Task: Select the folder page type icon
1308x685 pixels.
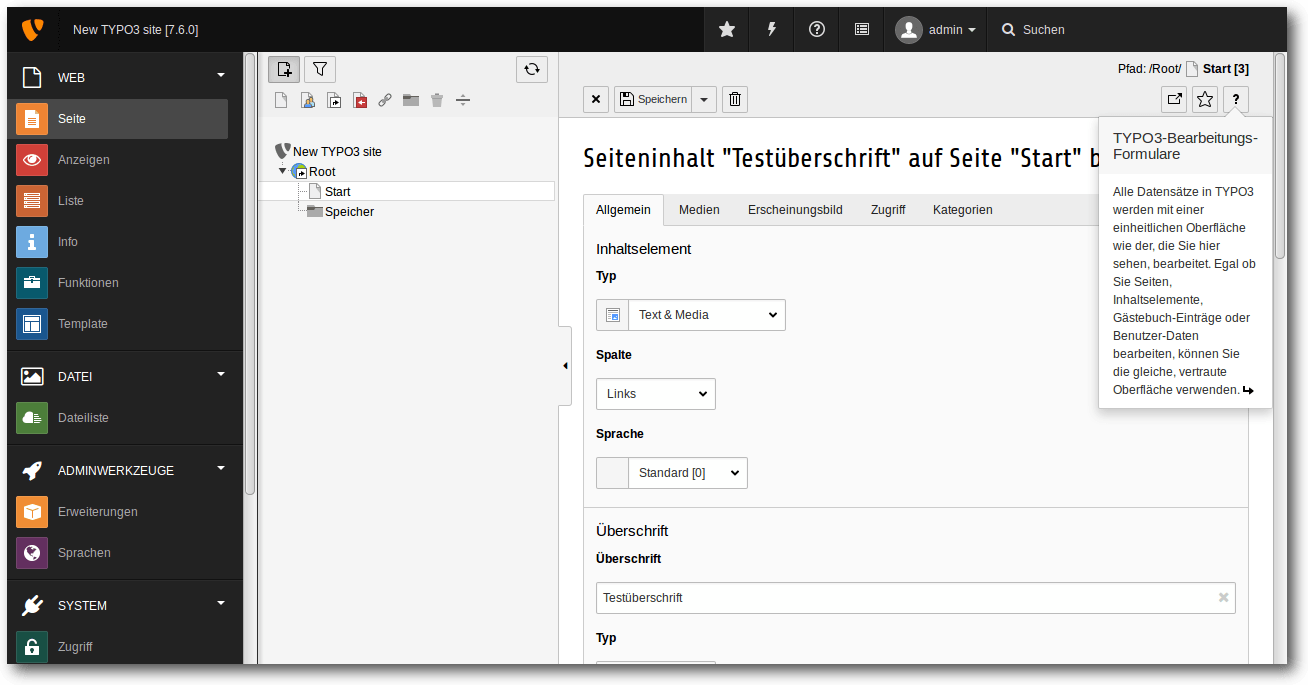Action: click(411, 100)
